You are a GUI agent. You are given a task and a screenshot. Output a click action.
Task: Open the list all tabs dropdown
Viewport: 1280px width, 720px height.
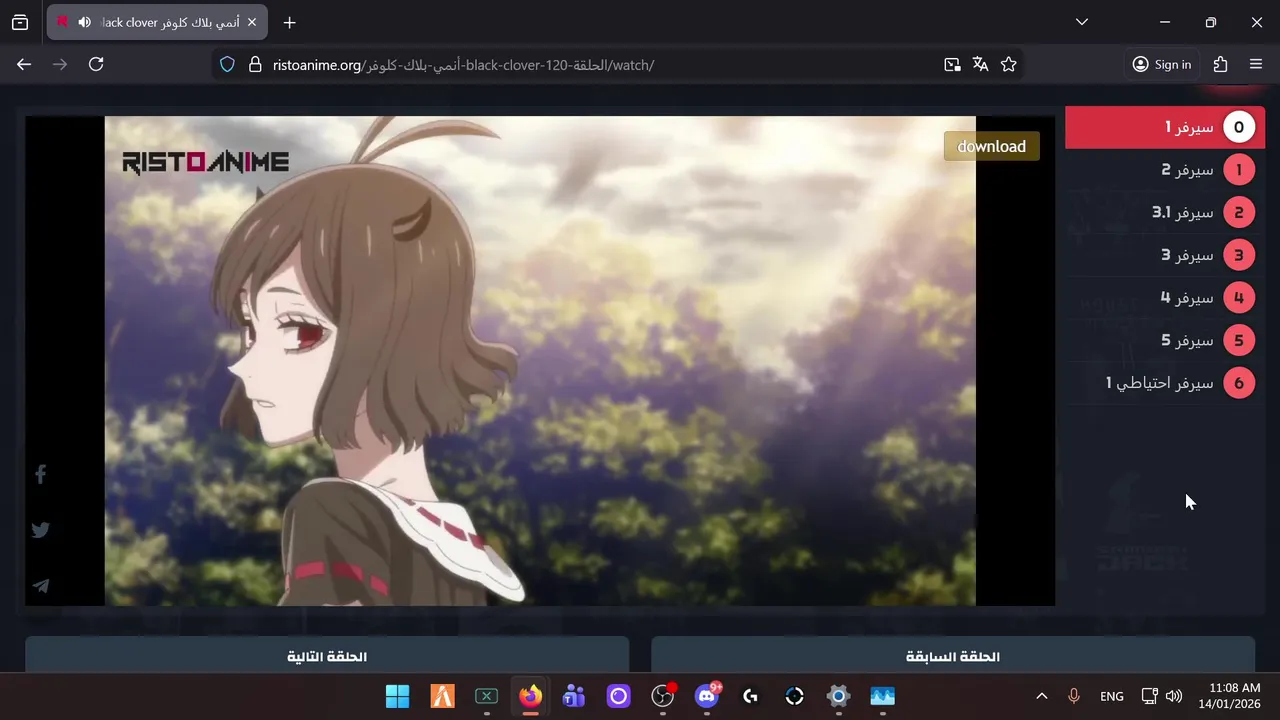pos(1081,22)
